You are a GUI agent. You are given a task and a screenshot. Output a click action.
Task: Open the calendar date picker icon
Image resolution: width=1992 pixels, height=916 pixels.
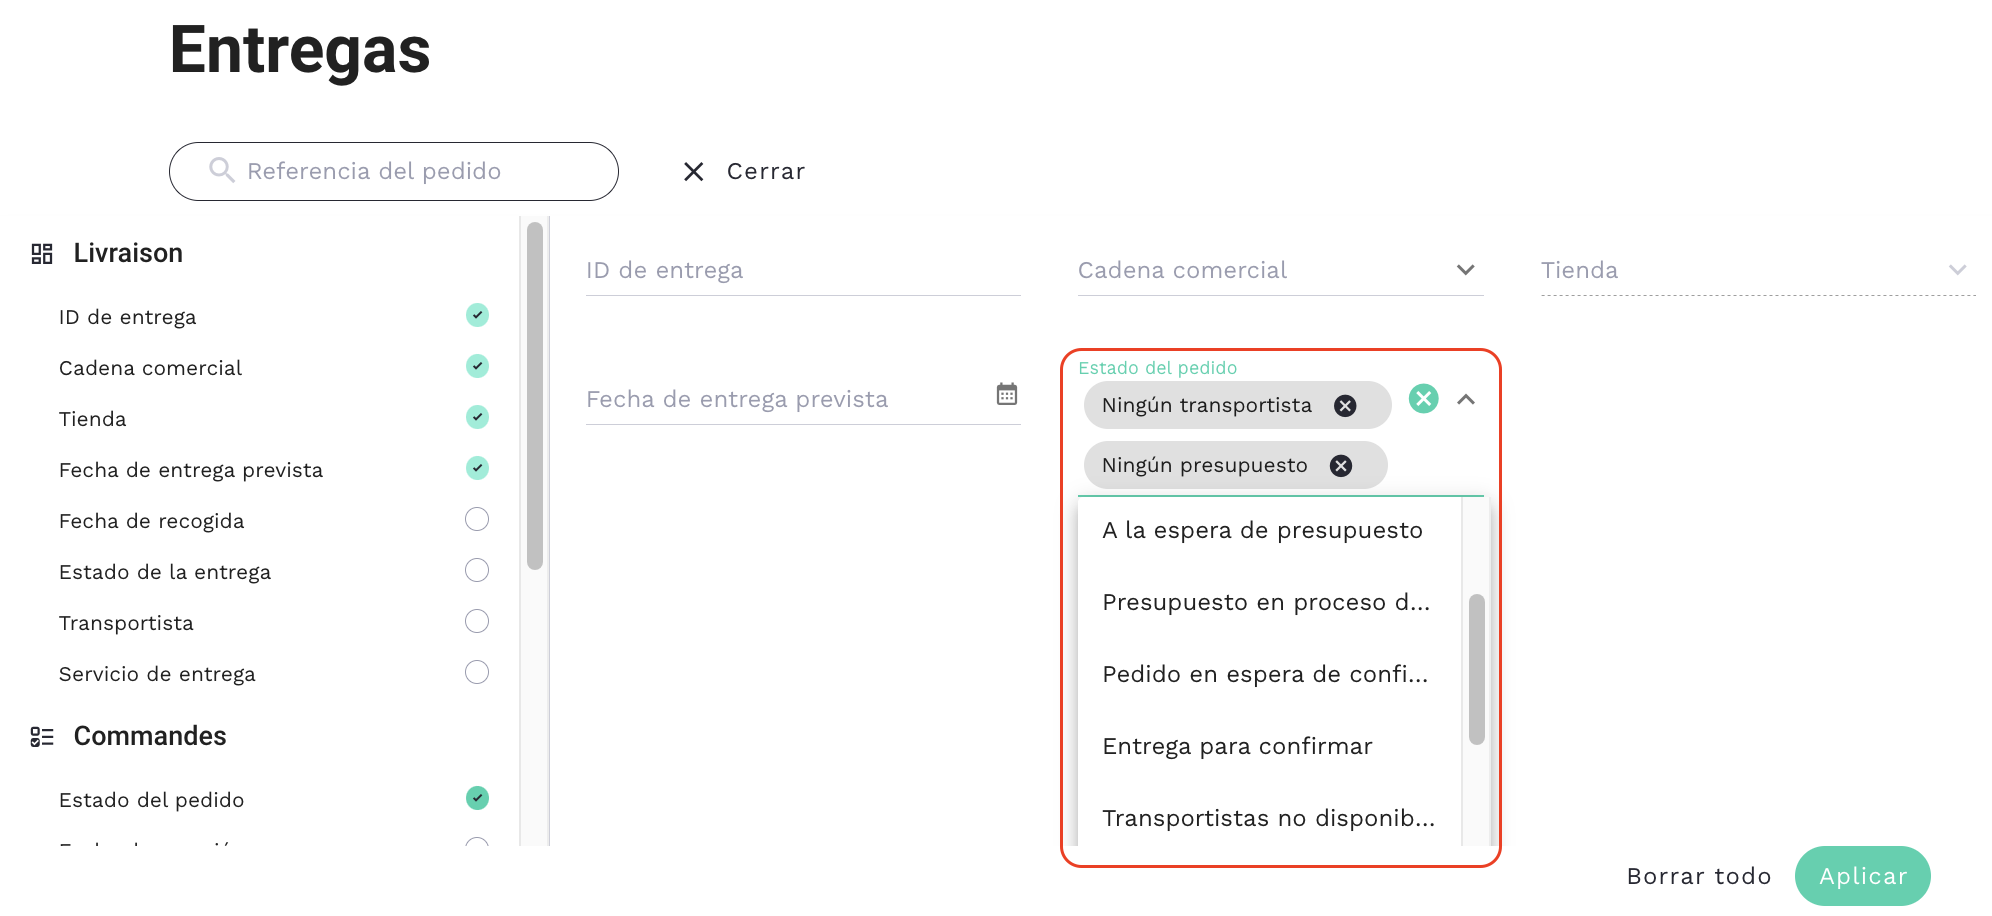pos(1006,394)
